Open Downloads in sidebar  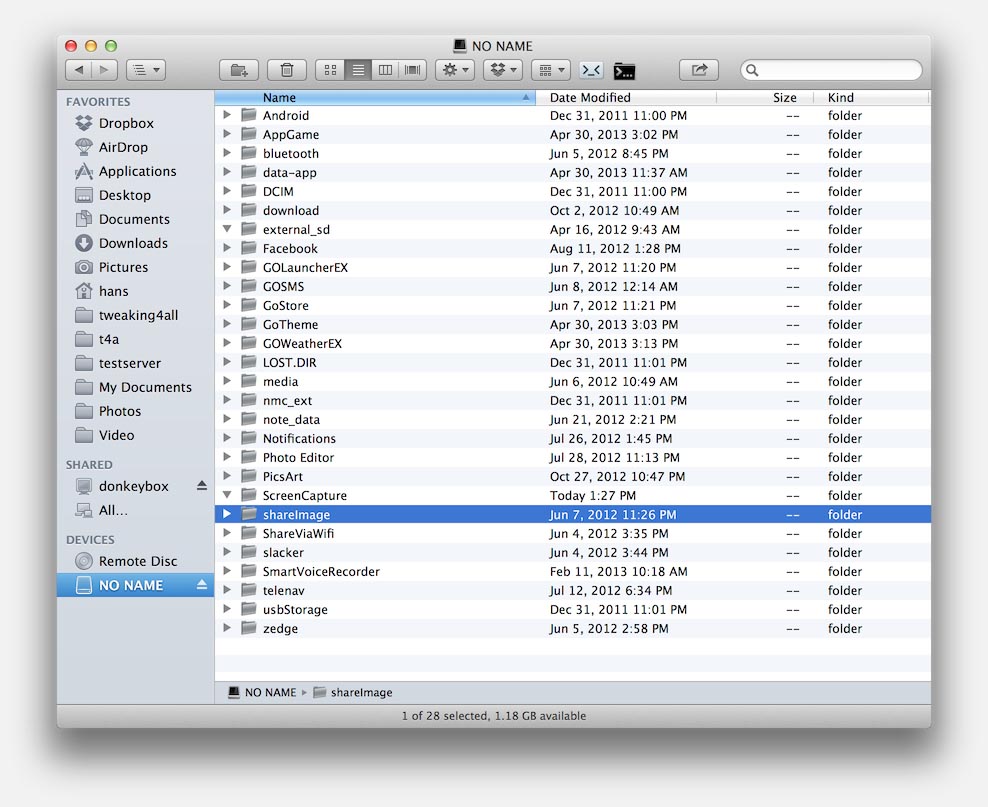(133, 243)
